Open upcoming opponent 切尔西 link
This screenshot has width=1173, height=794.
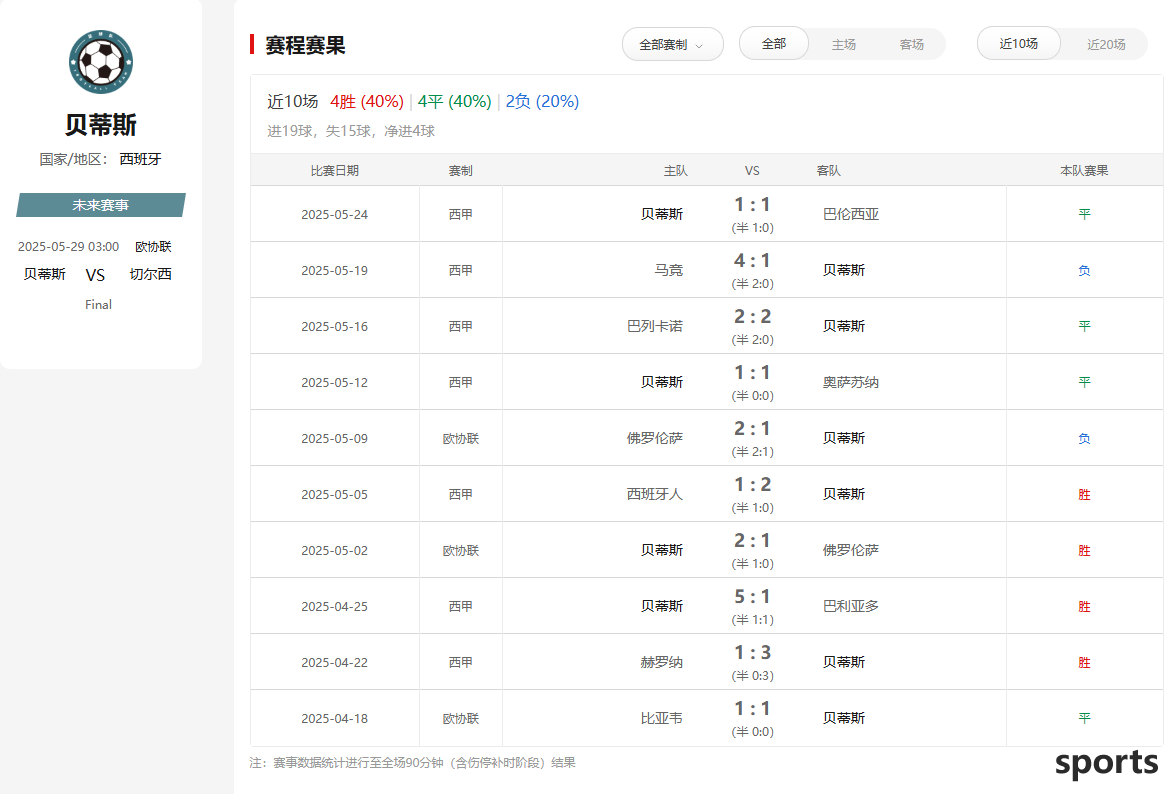point(150,274)
